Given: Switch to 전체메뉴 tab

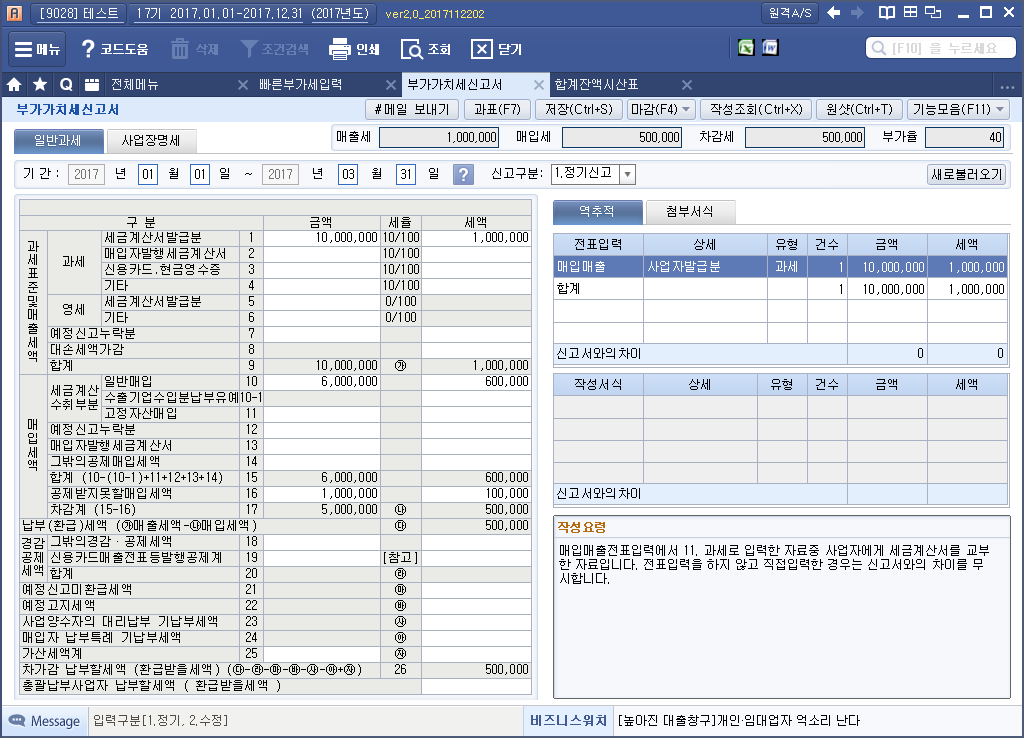Looking at the screenshot, I should 135,85.
